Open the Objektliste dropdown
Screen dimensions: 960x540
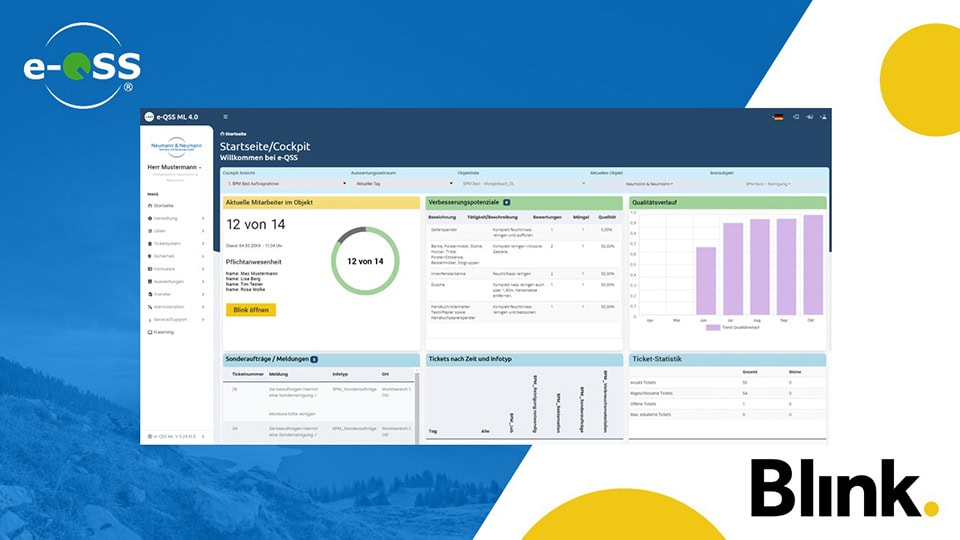[x=521, y=184]
